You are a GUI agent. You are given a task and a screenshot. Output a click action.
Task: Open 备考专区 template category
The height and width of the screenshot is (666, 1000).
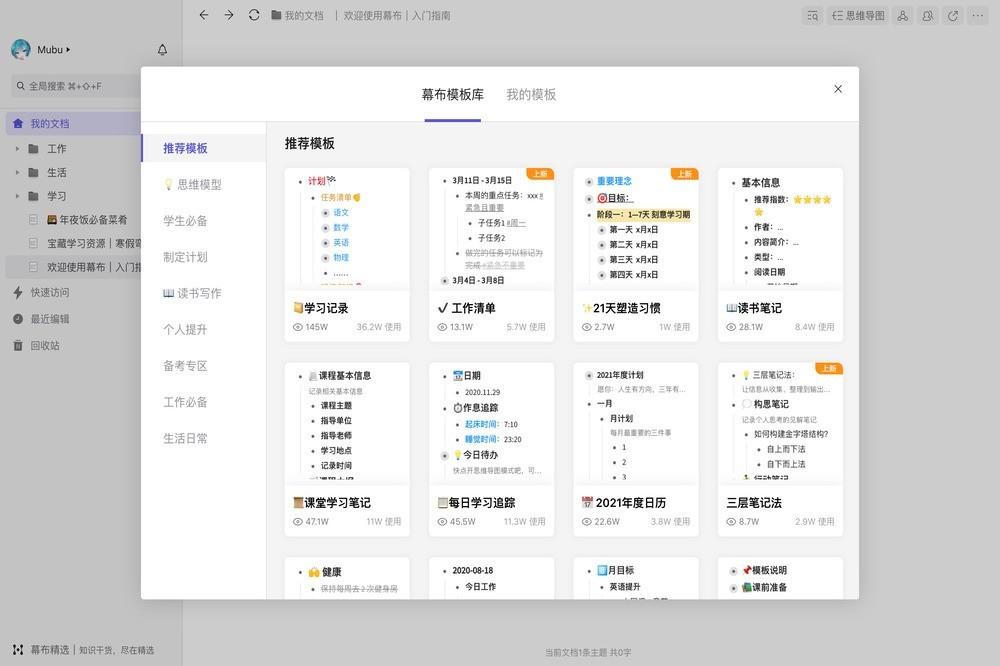pyautogui.click(x=203, y=366)
